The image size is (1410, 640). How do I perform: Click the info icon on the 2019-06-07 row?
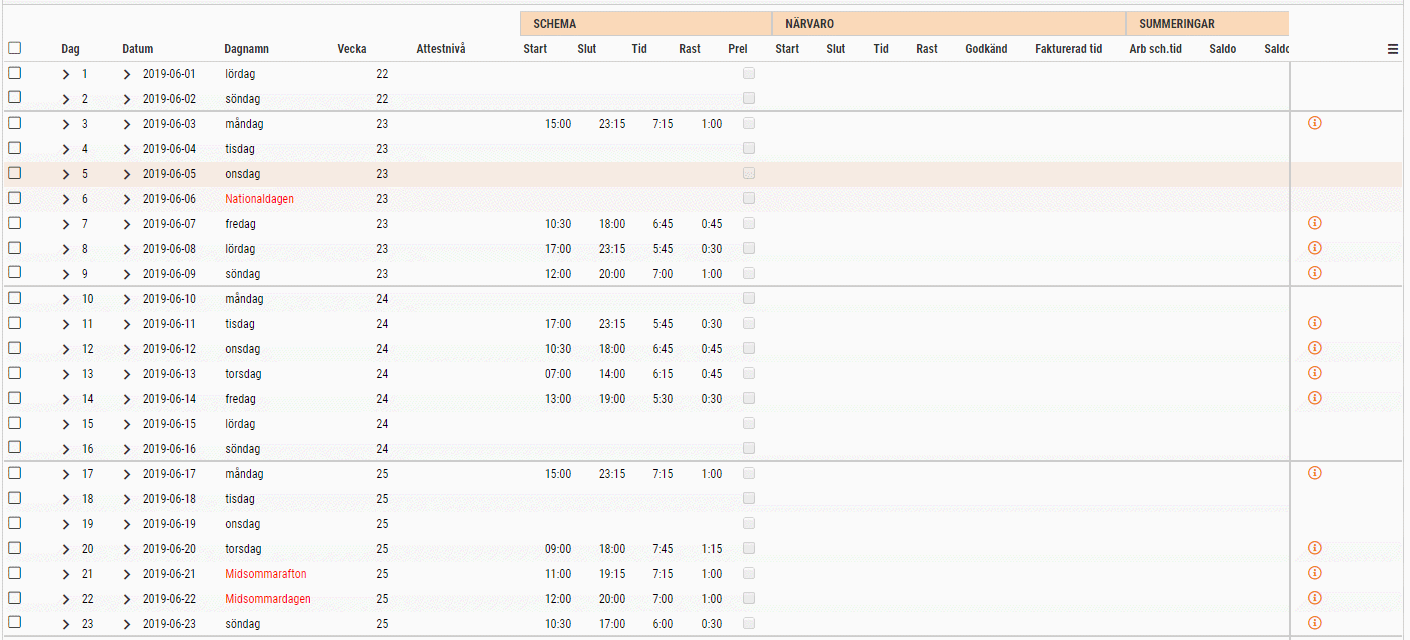tap(1315, 223)
